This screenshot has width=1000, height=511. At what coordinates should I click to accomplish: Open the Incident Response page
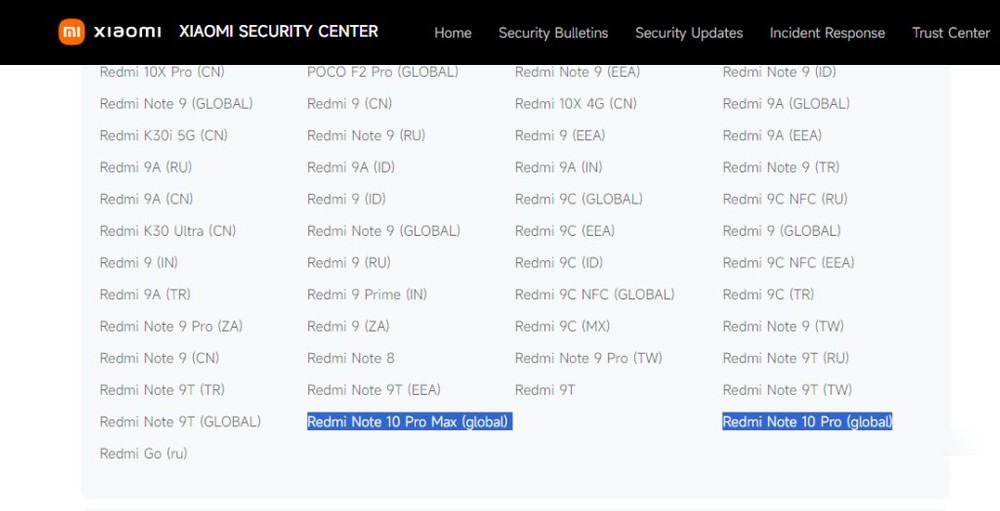click(x=827, y=33)
